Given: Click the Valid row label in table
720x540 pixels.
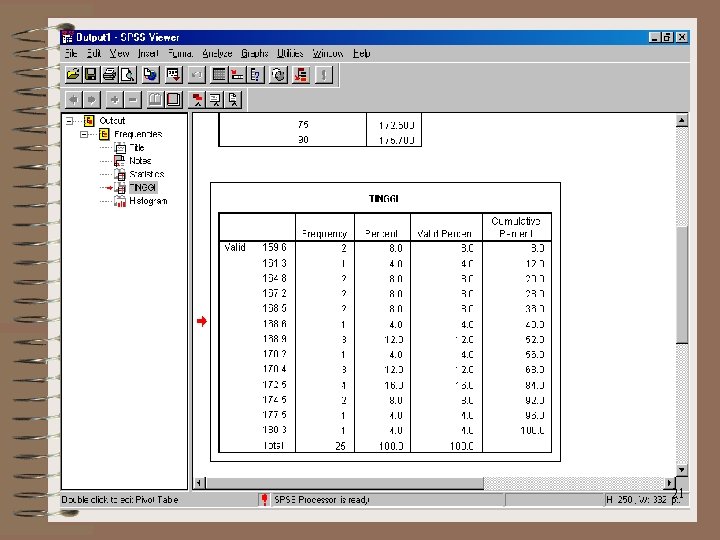Looking at the screenshot, I should point(235,248).
